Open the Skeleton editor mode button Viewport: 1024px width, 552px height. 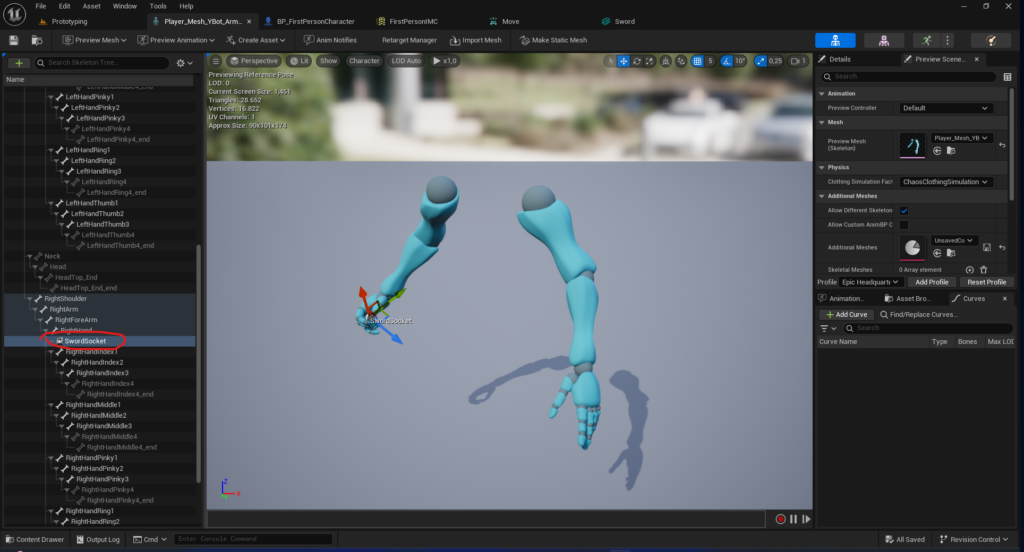(x=835, y=40)
